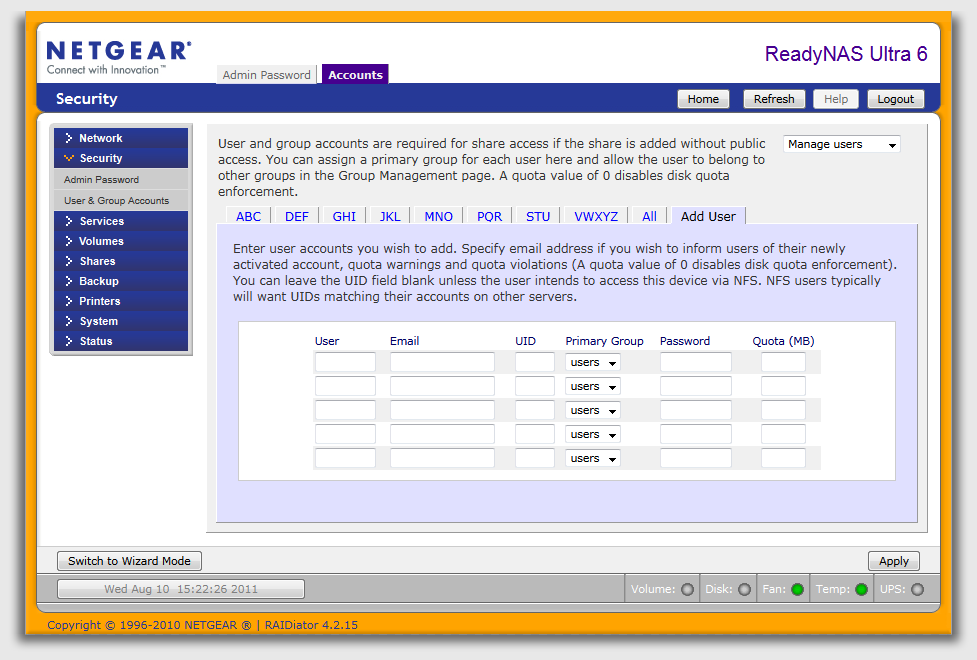This screenshot has width=977, height=660.
Task: Click the fourth row UID field
Action: tap(535, 434)
